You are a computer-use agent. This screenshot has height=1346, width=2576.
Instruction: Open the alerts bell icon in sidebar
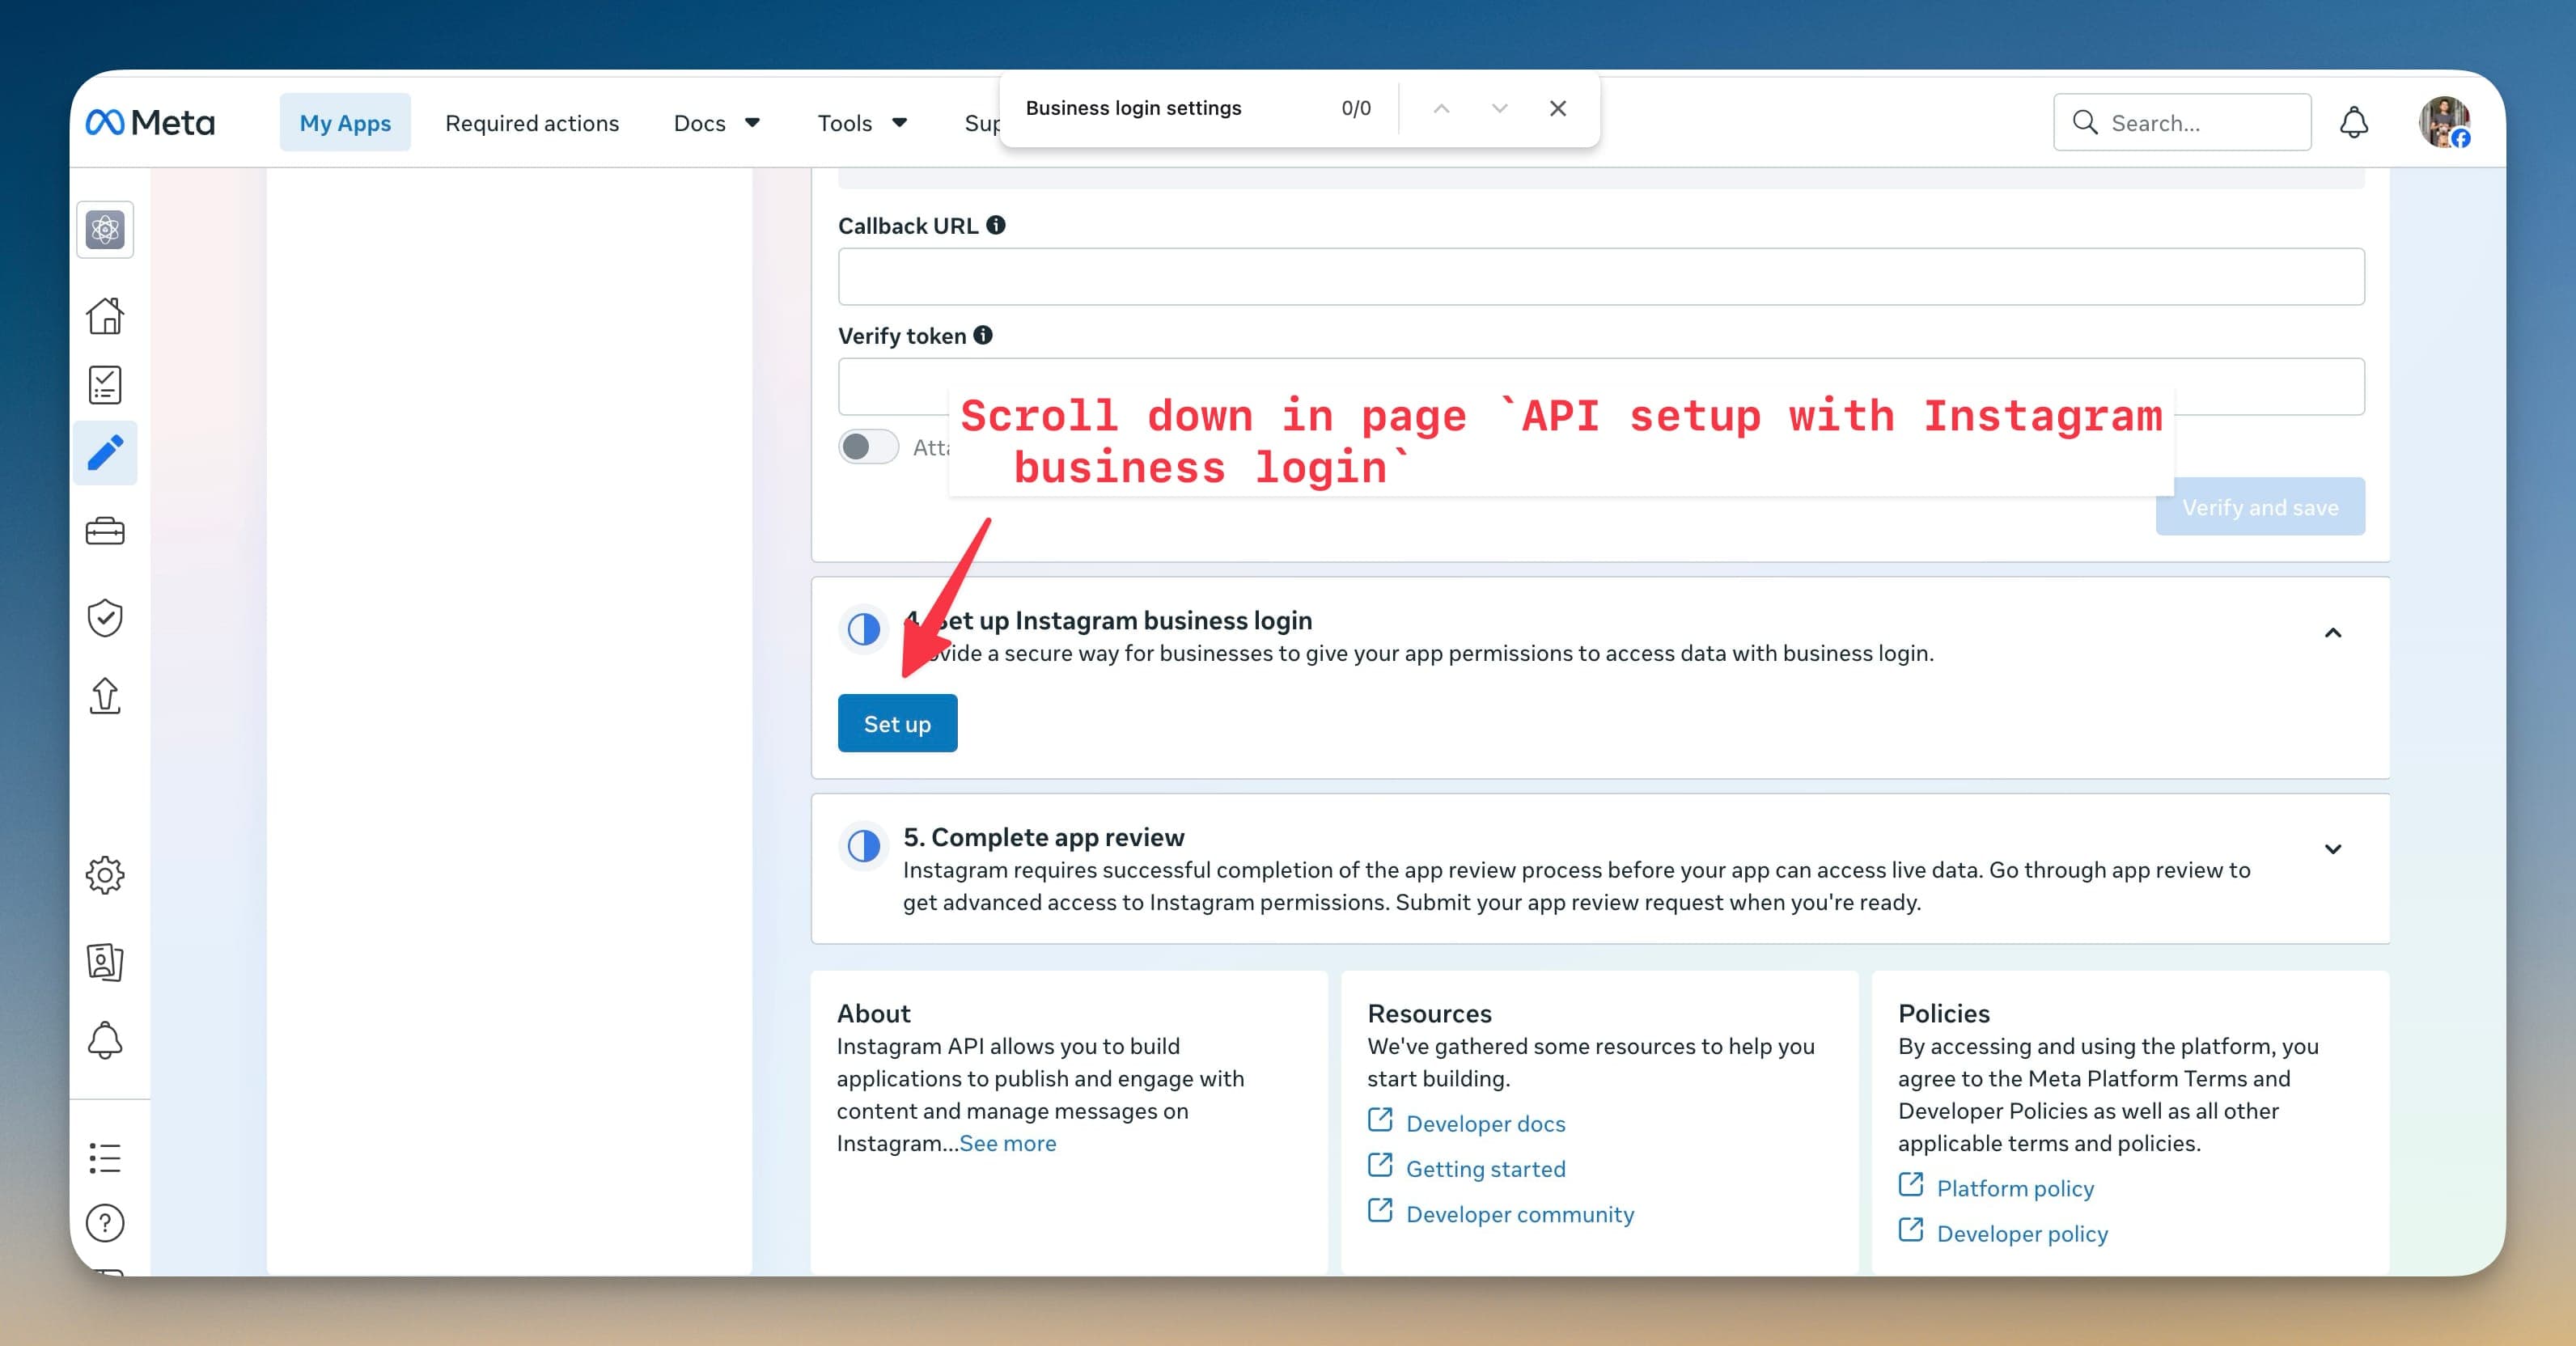[x=105, y=1040]
